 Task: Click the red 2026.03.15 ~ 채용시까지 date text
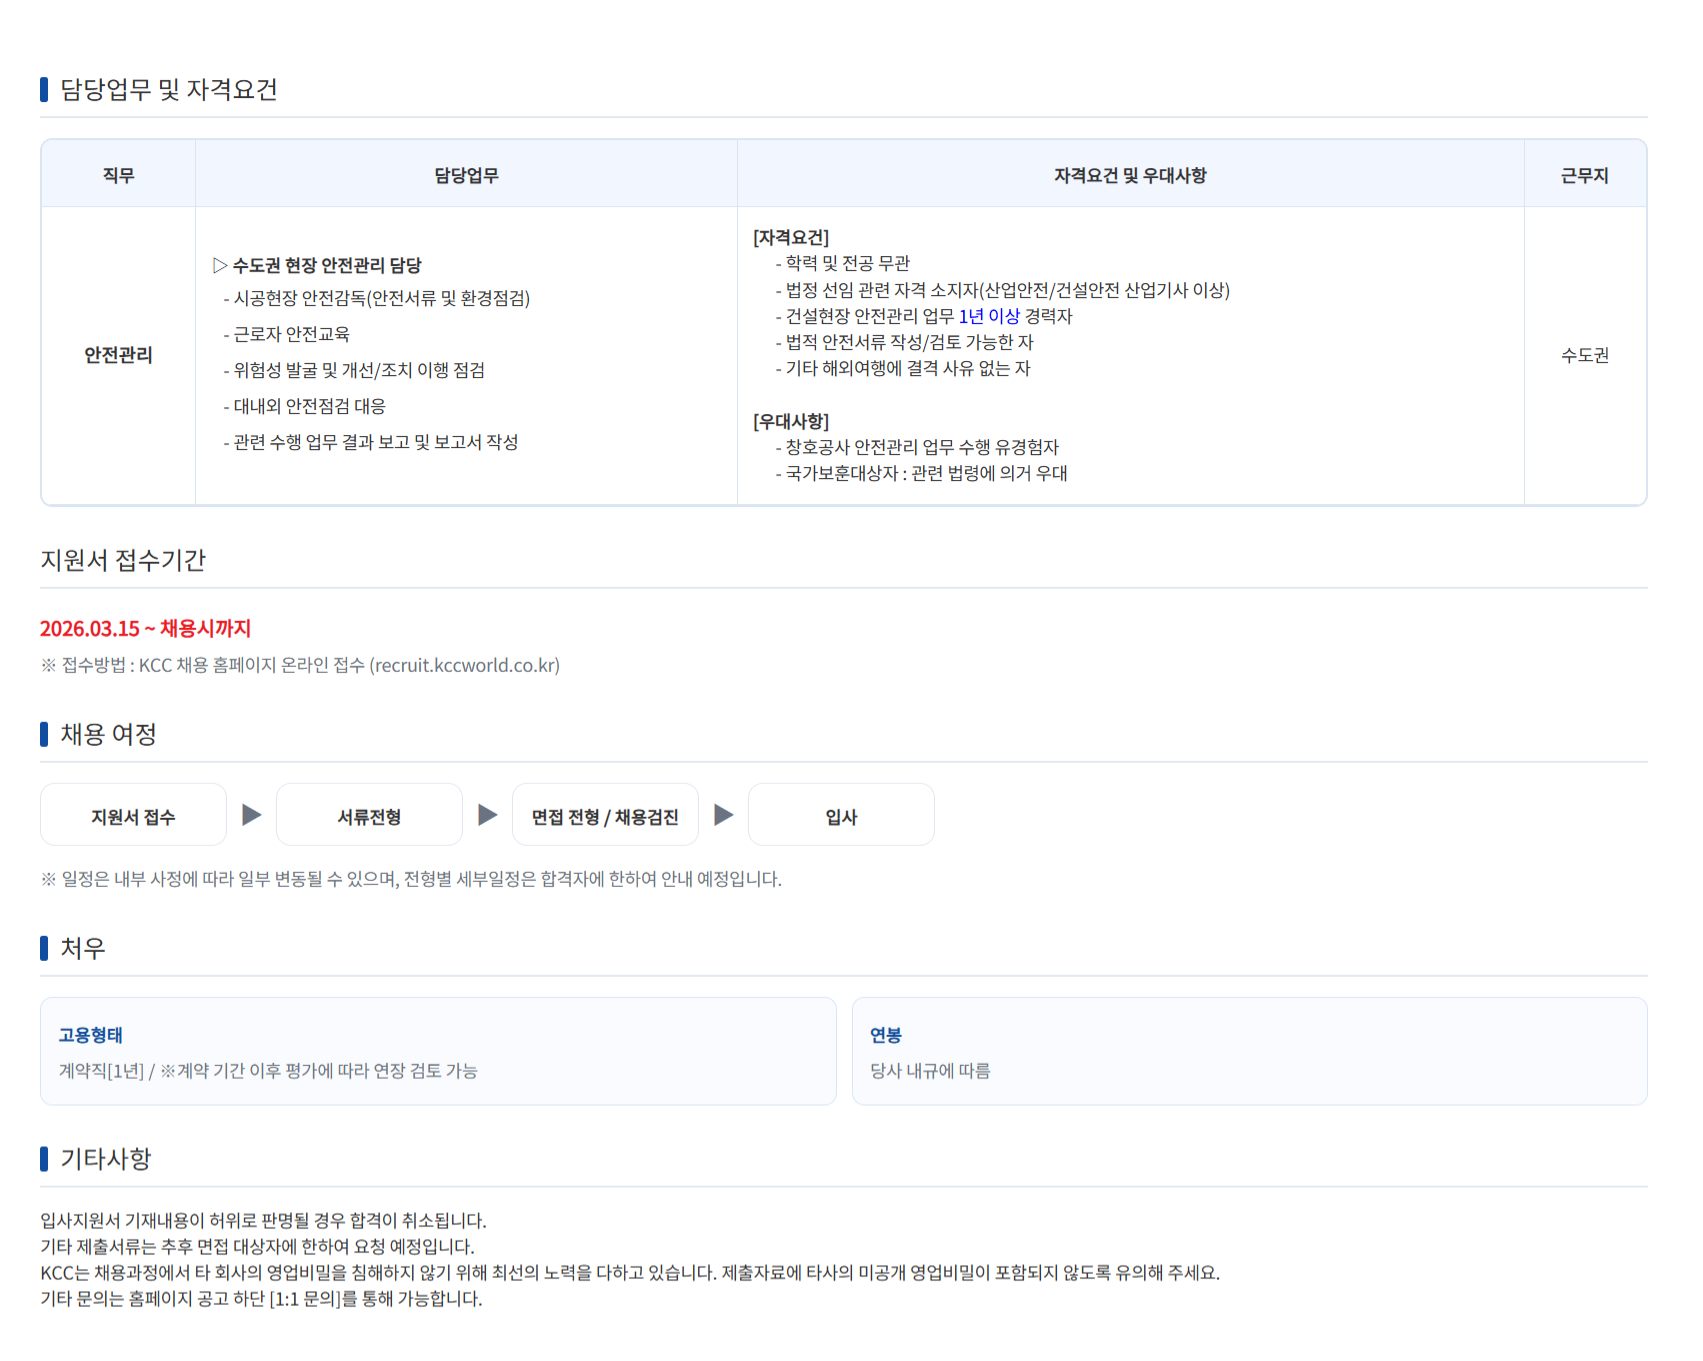pyautogui.click(x=146, y=629)
